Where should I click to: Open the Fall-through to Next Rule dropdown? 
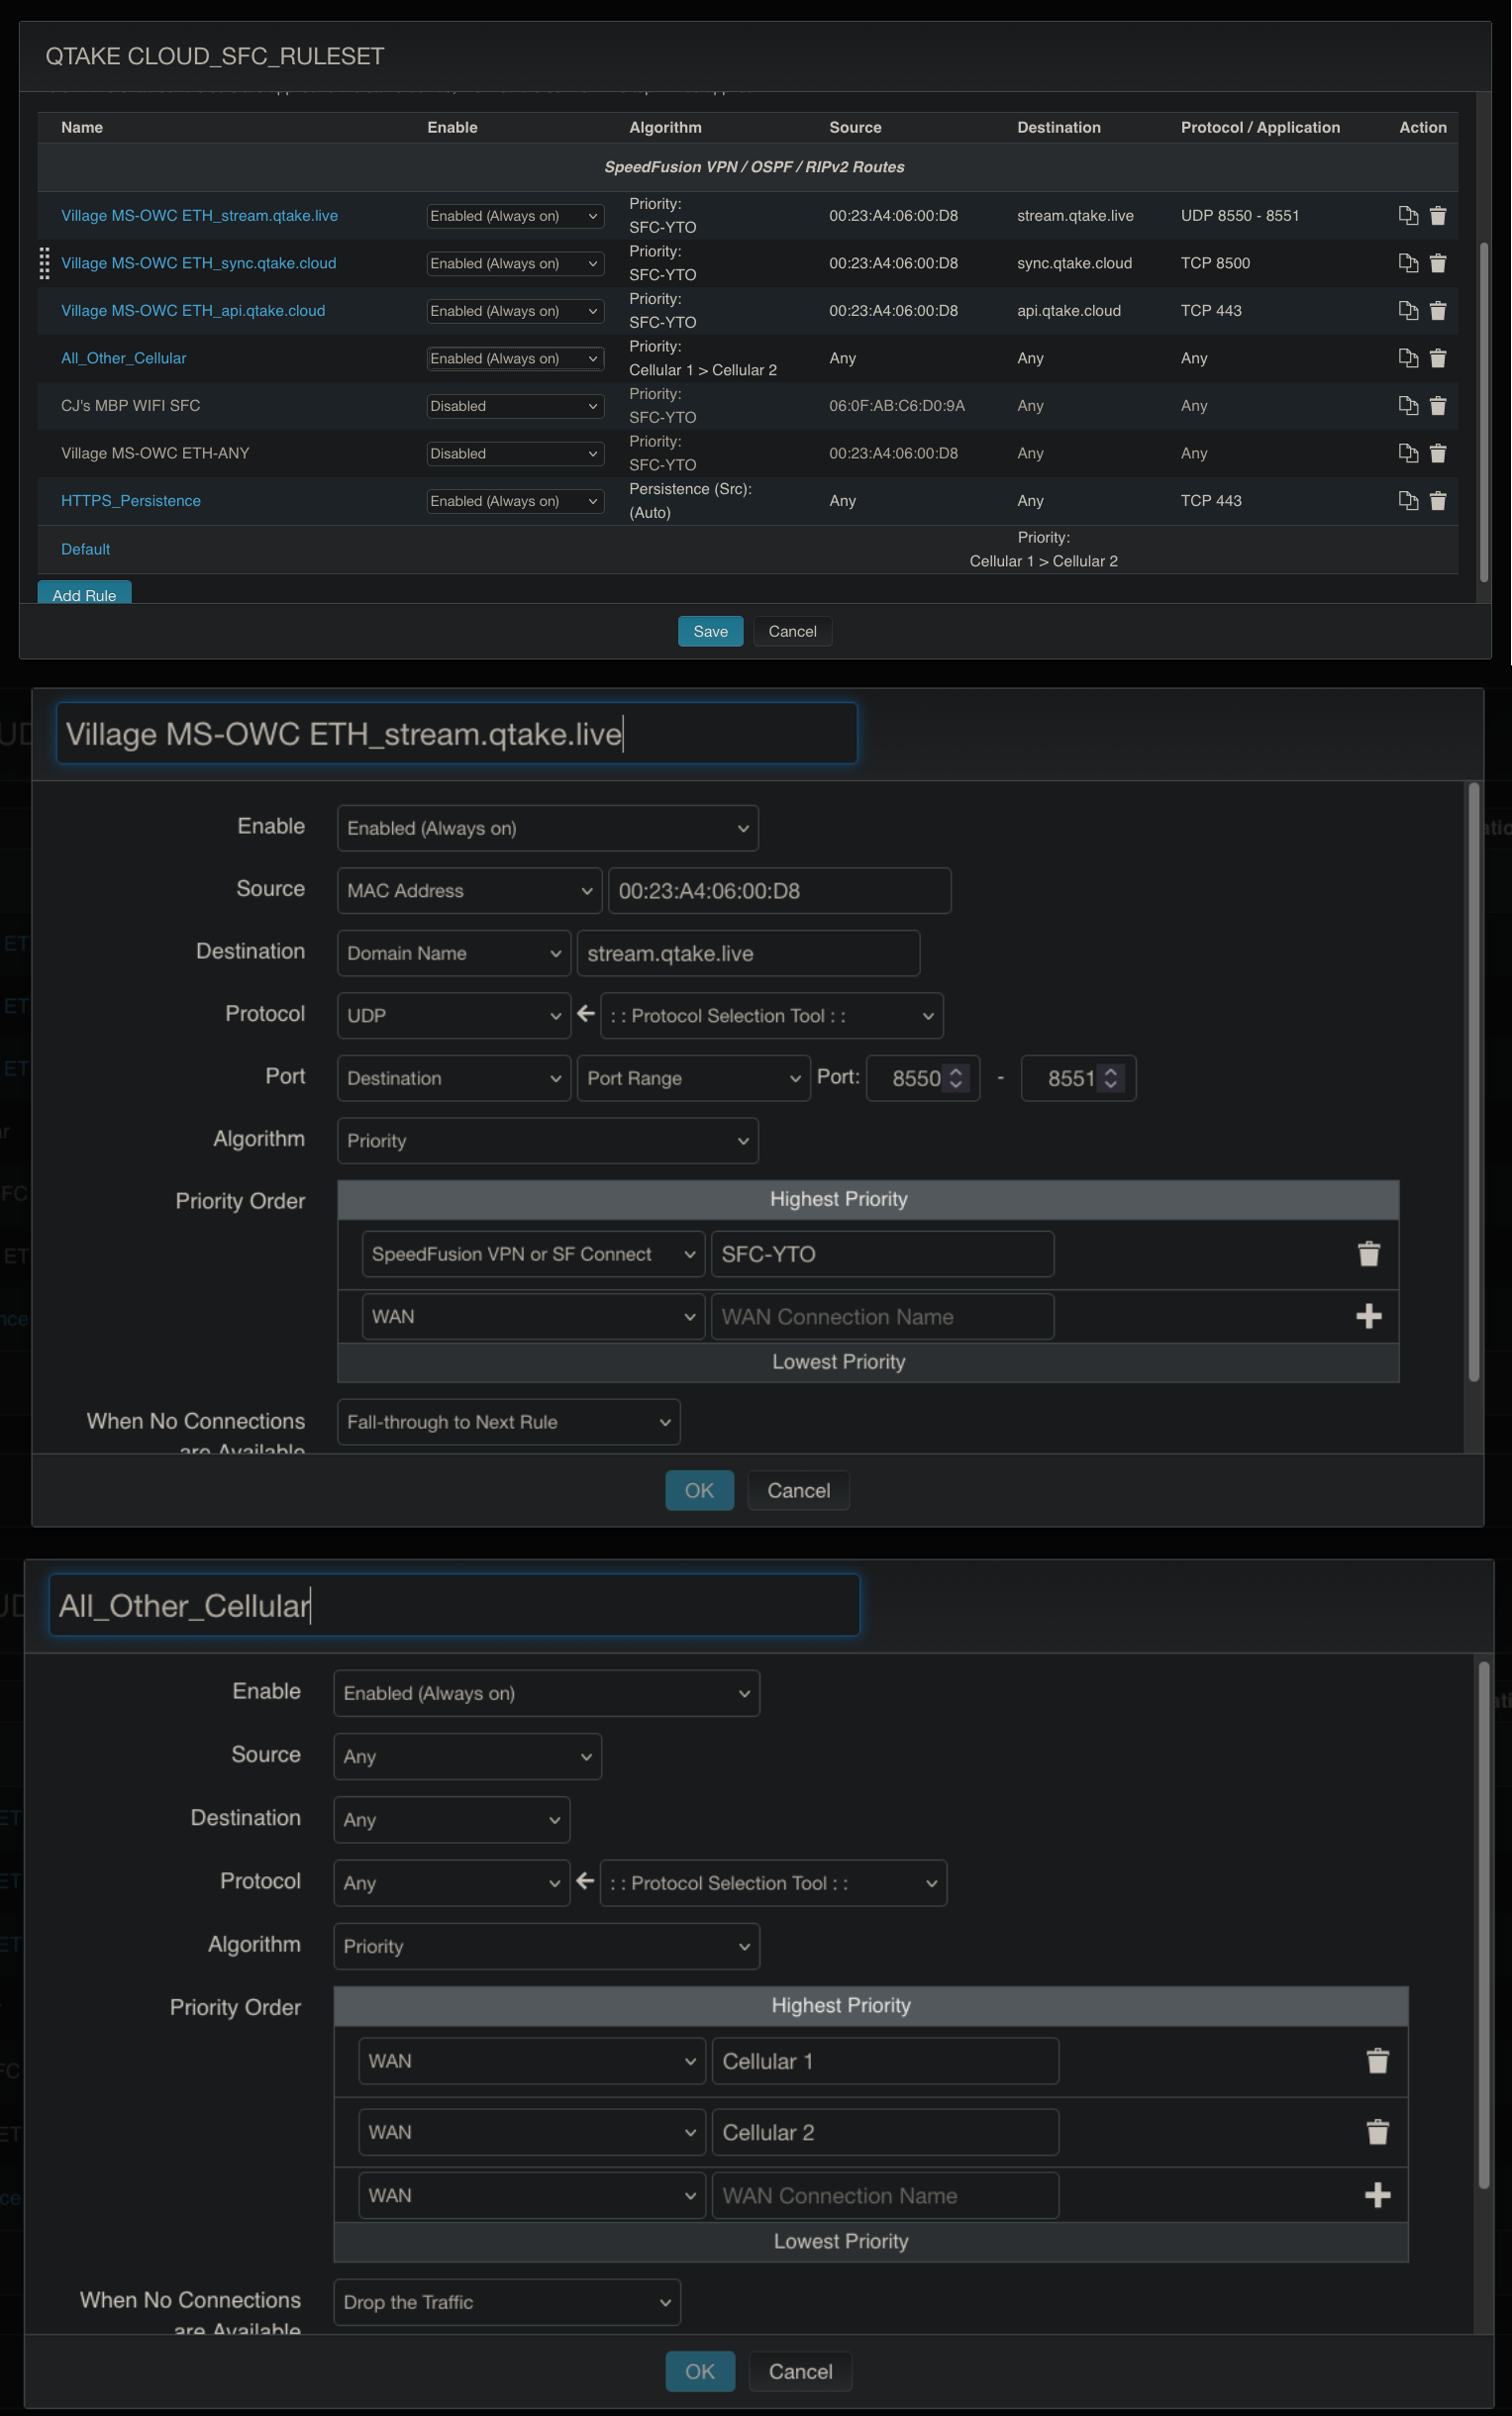[x=508, y=1422]
